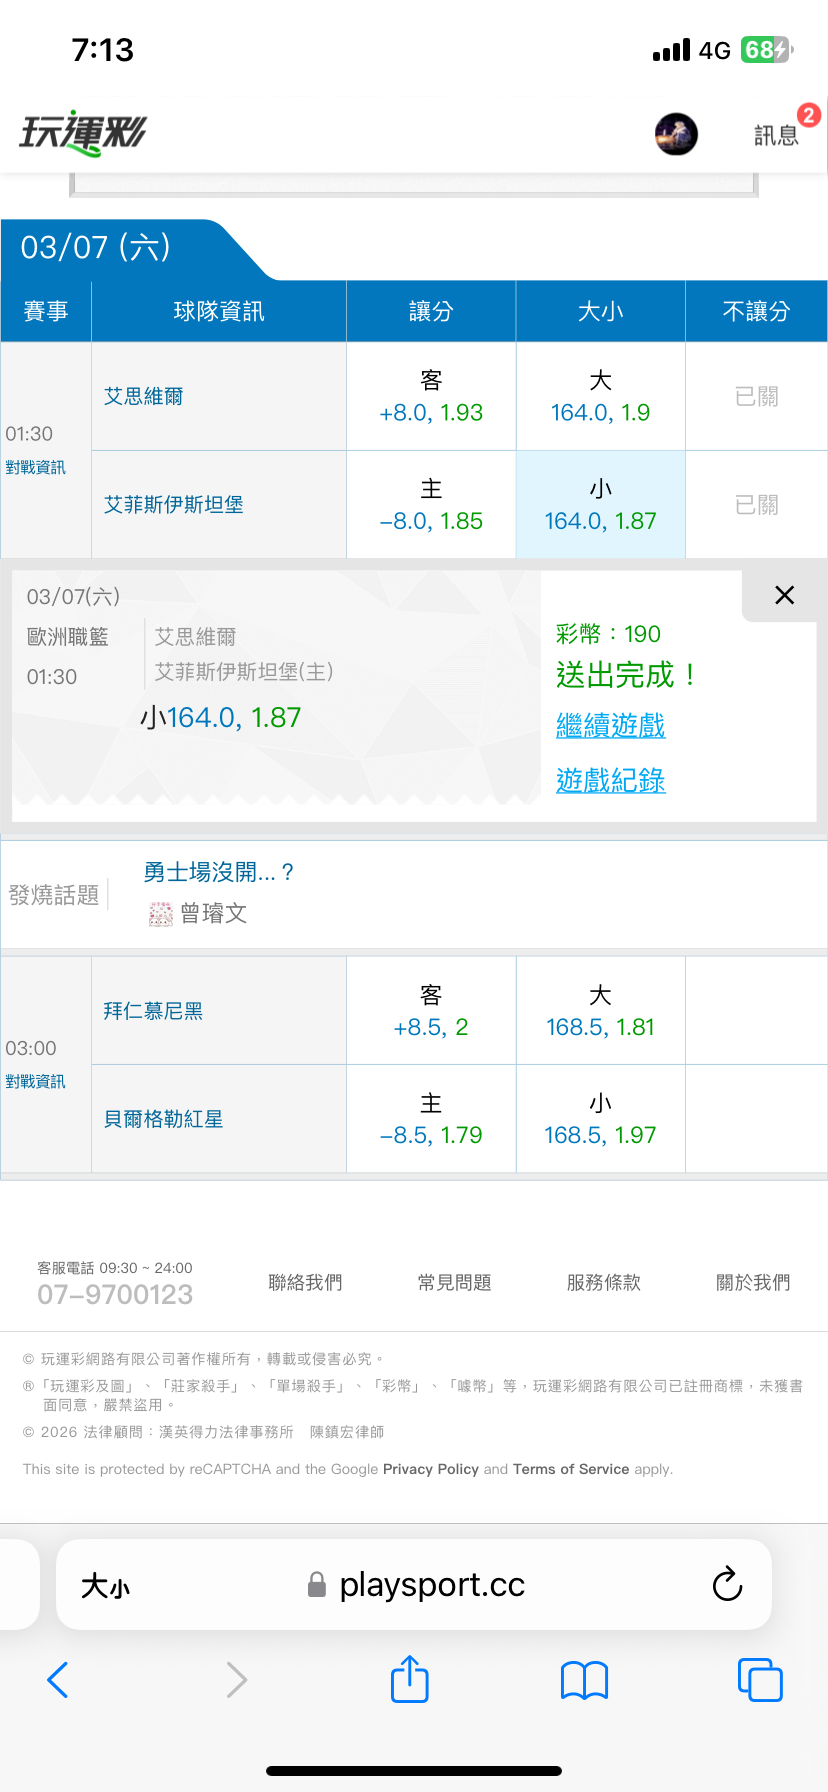828x1792 pixels.
Task: Tap Safari back arrow
Action: point(58,1680)
